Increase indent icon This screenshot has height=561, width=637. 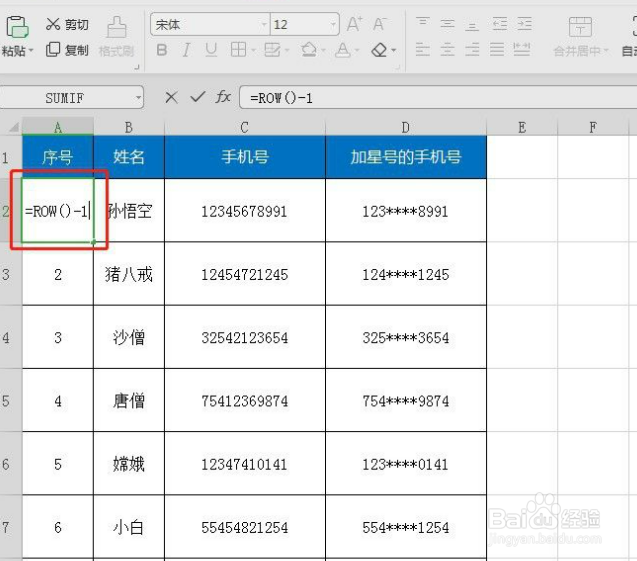[x=524, y=24]
